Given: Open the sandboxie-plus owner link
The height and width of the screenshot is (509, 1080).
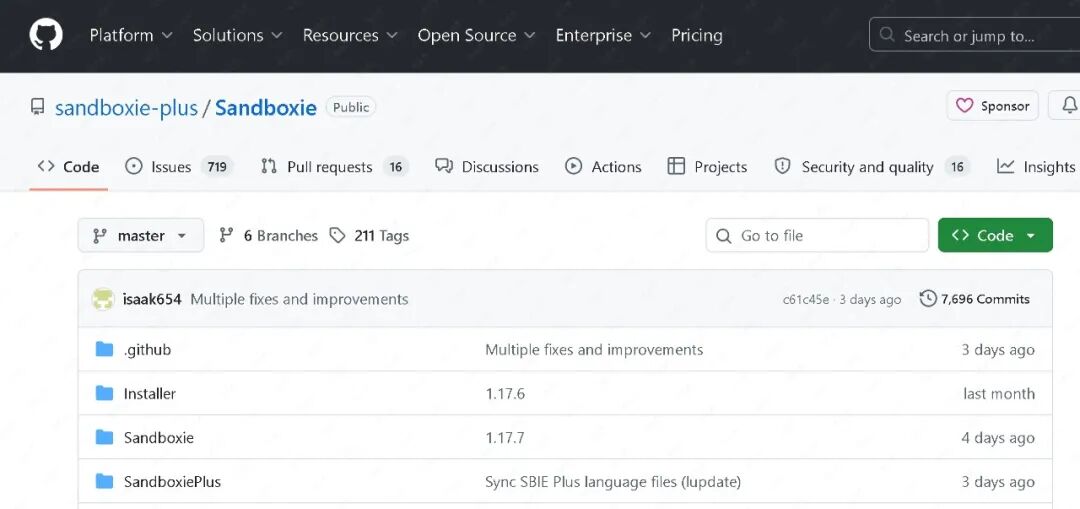Looking at the screenshot, I should click(127, 108).
